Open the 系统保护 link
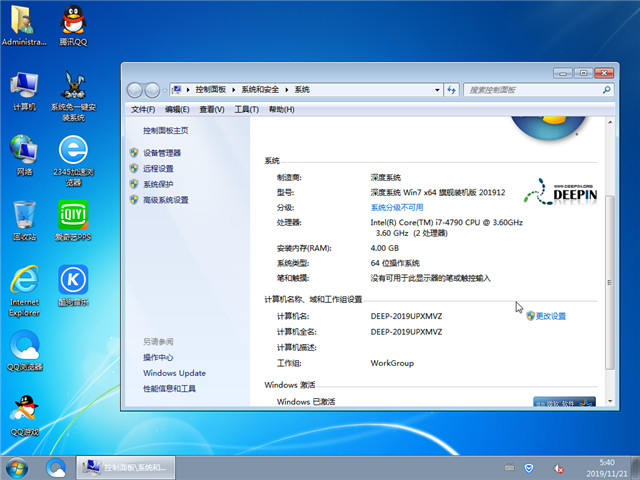The image size is (640, 480). click(x=158, y=184)
